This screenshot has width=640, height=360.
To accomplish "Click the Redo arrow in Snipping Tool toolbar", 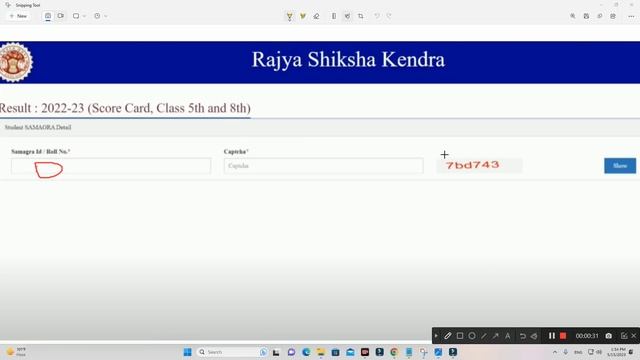I will [389, 16].
